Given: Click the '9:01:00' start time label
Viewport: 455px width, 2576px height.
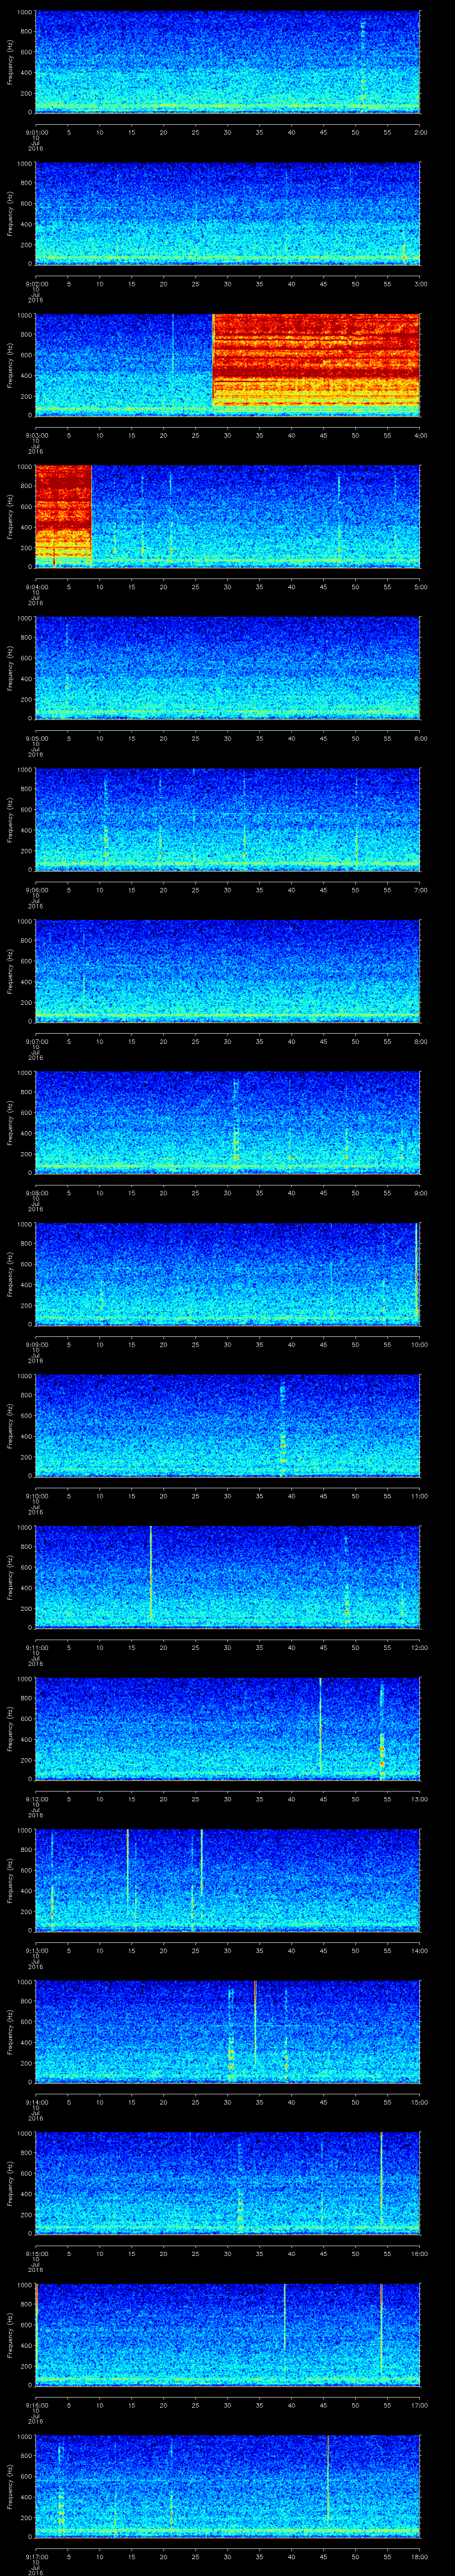Looking at the screenshot, I should tap(36, 132).
